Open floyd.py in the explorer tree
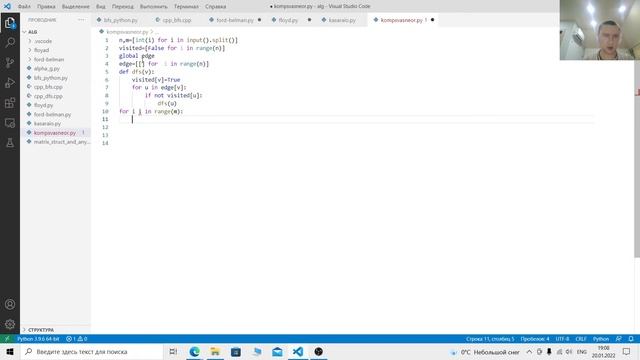This screenshot has height=360, width=640. (43, 105)
